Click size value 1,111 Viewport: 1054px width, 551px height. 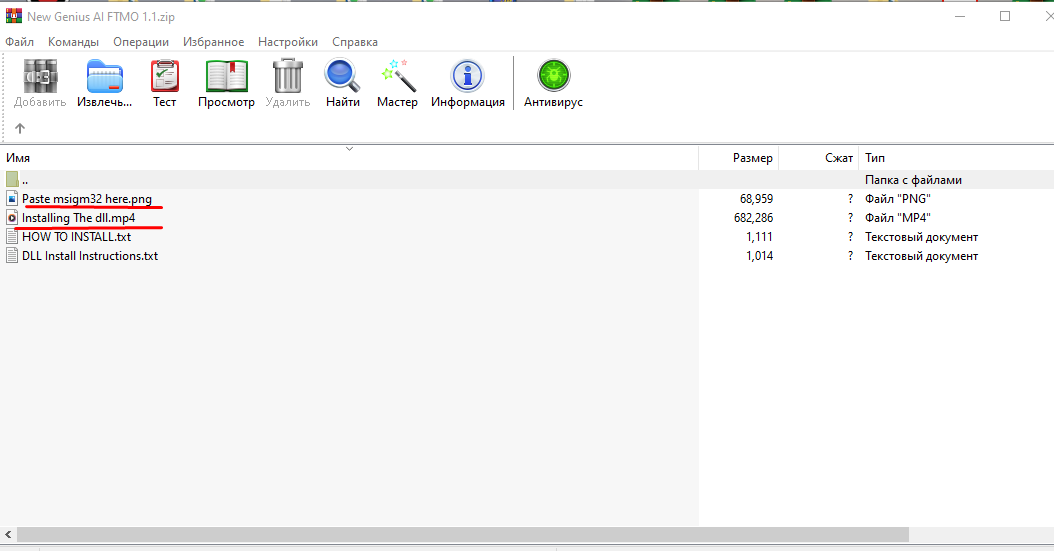[x=760, y=237]
